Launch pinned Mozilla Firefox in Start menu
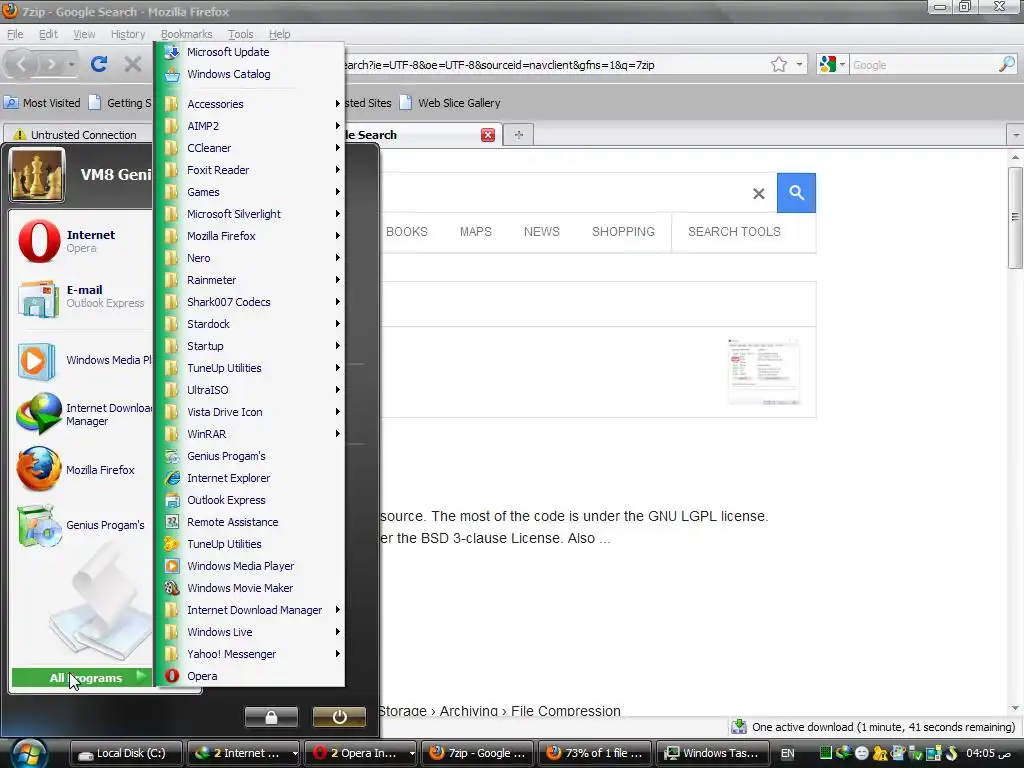The width and height of the screenshot is (1024, 768). point(39,470)
